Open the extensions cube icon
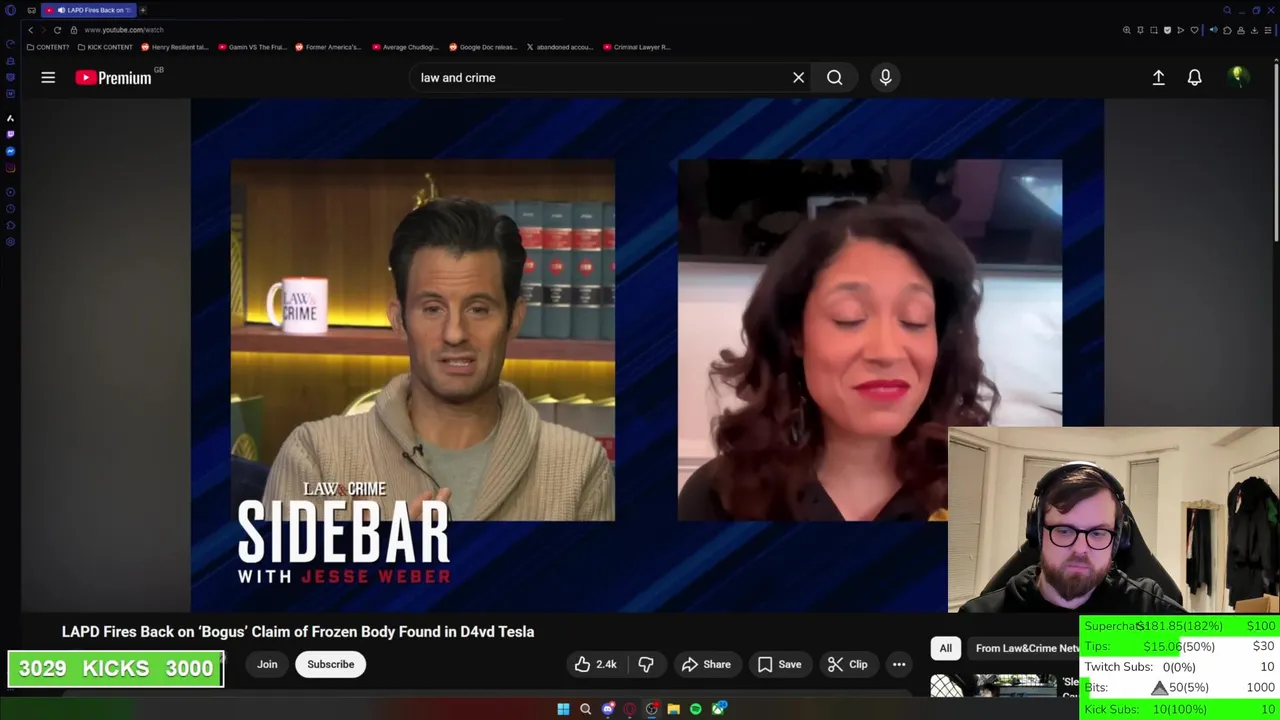The width and height of the screenshot is (1280, 720). (x=1227, y=30)
